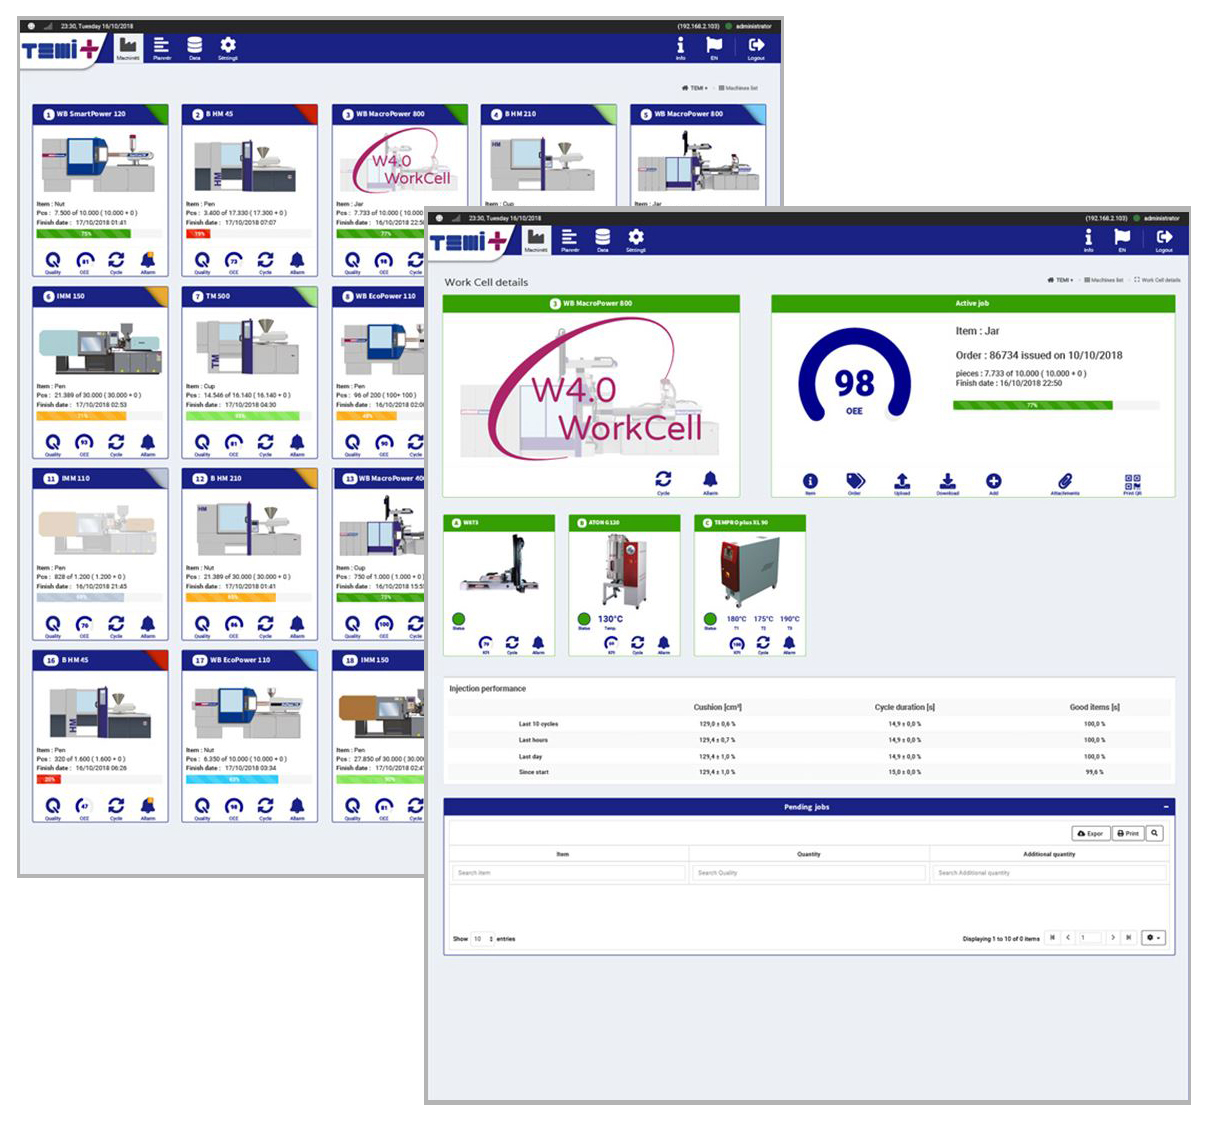1225x1136 pixels.
Task: Click Additional quantity column header
Action: (1049, 854)
